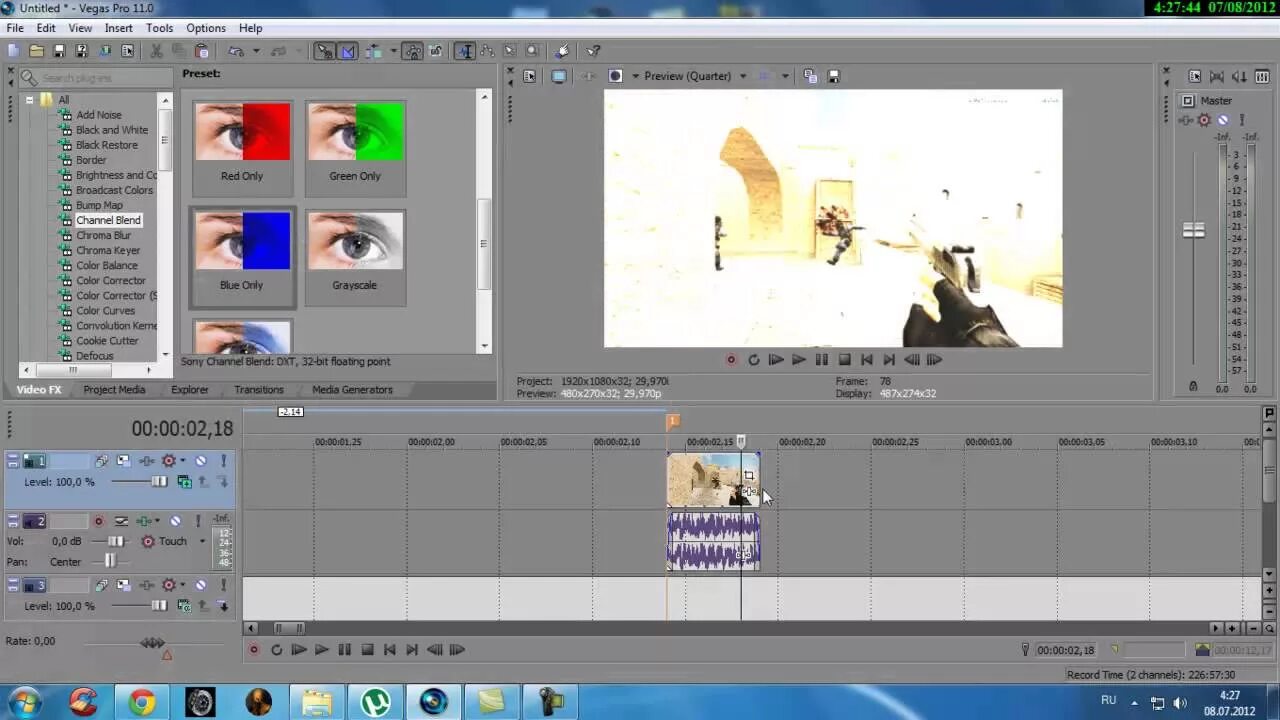Open track 2 audio FX dropdown arrow

coord(158,521)
